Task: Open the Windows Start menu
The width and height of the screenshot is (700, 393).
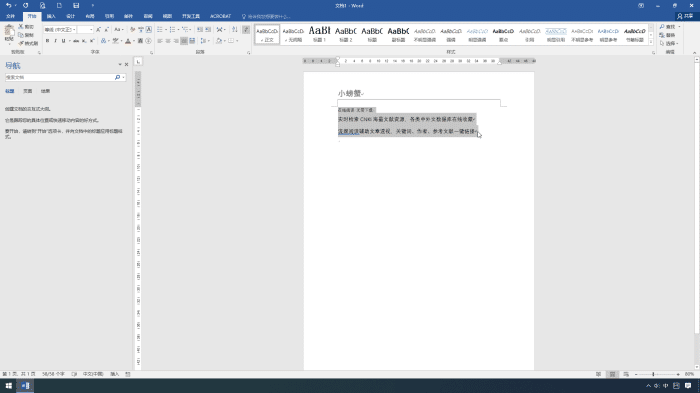Action: pos(8,386)
